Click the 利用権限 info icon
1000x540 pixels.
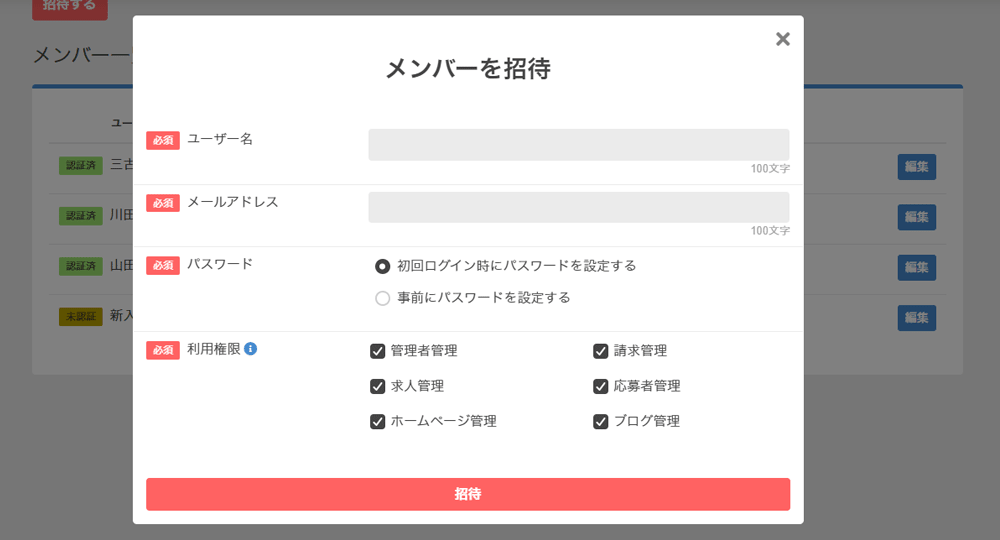coord(251,349)
